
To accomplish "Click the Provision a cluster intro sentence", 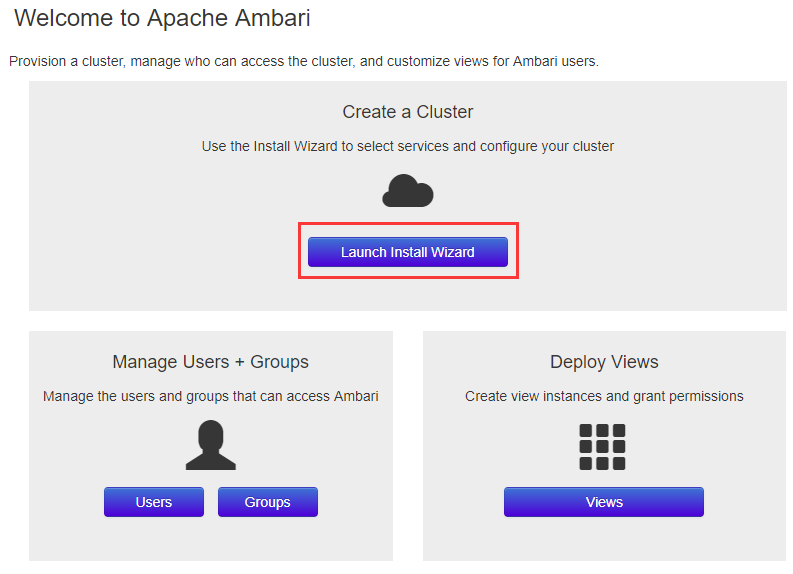I will (x=304, y=61).
